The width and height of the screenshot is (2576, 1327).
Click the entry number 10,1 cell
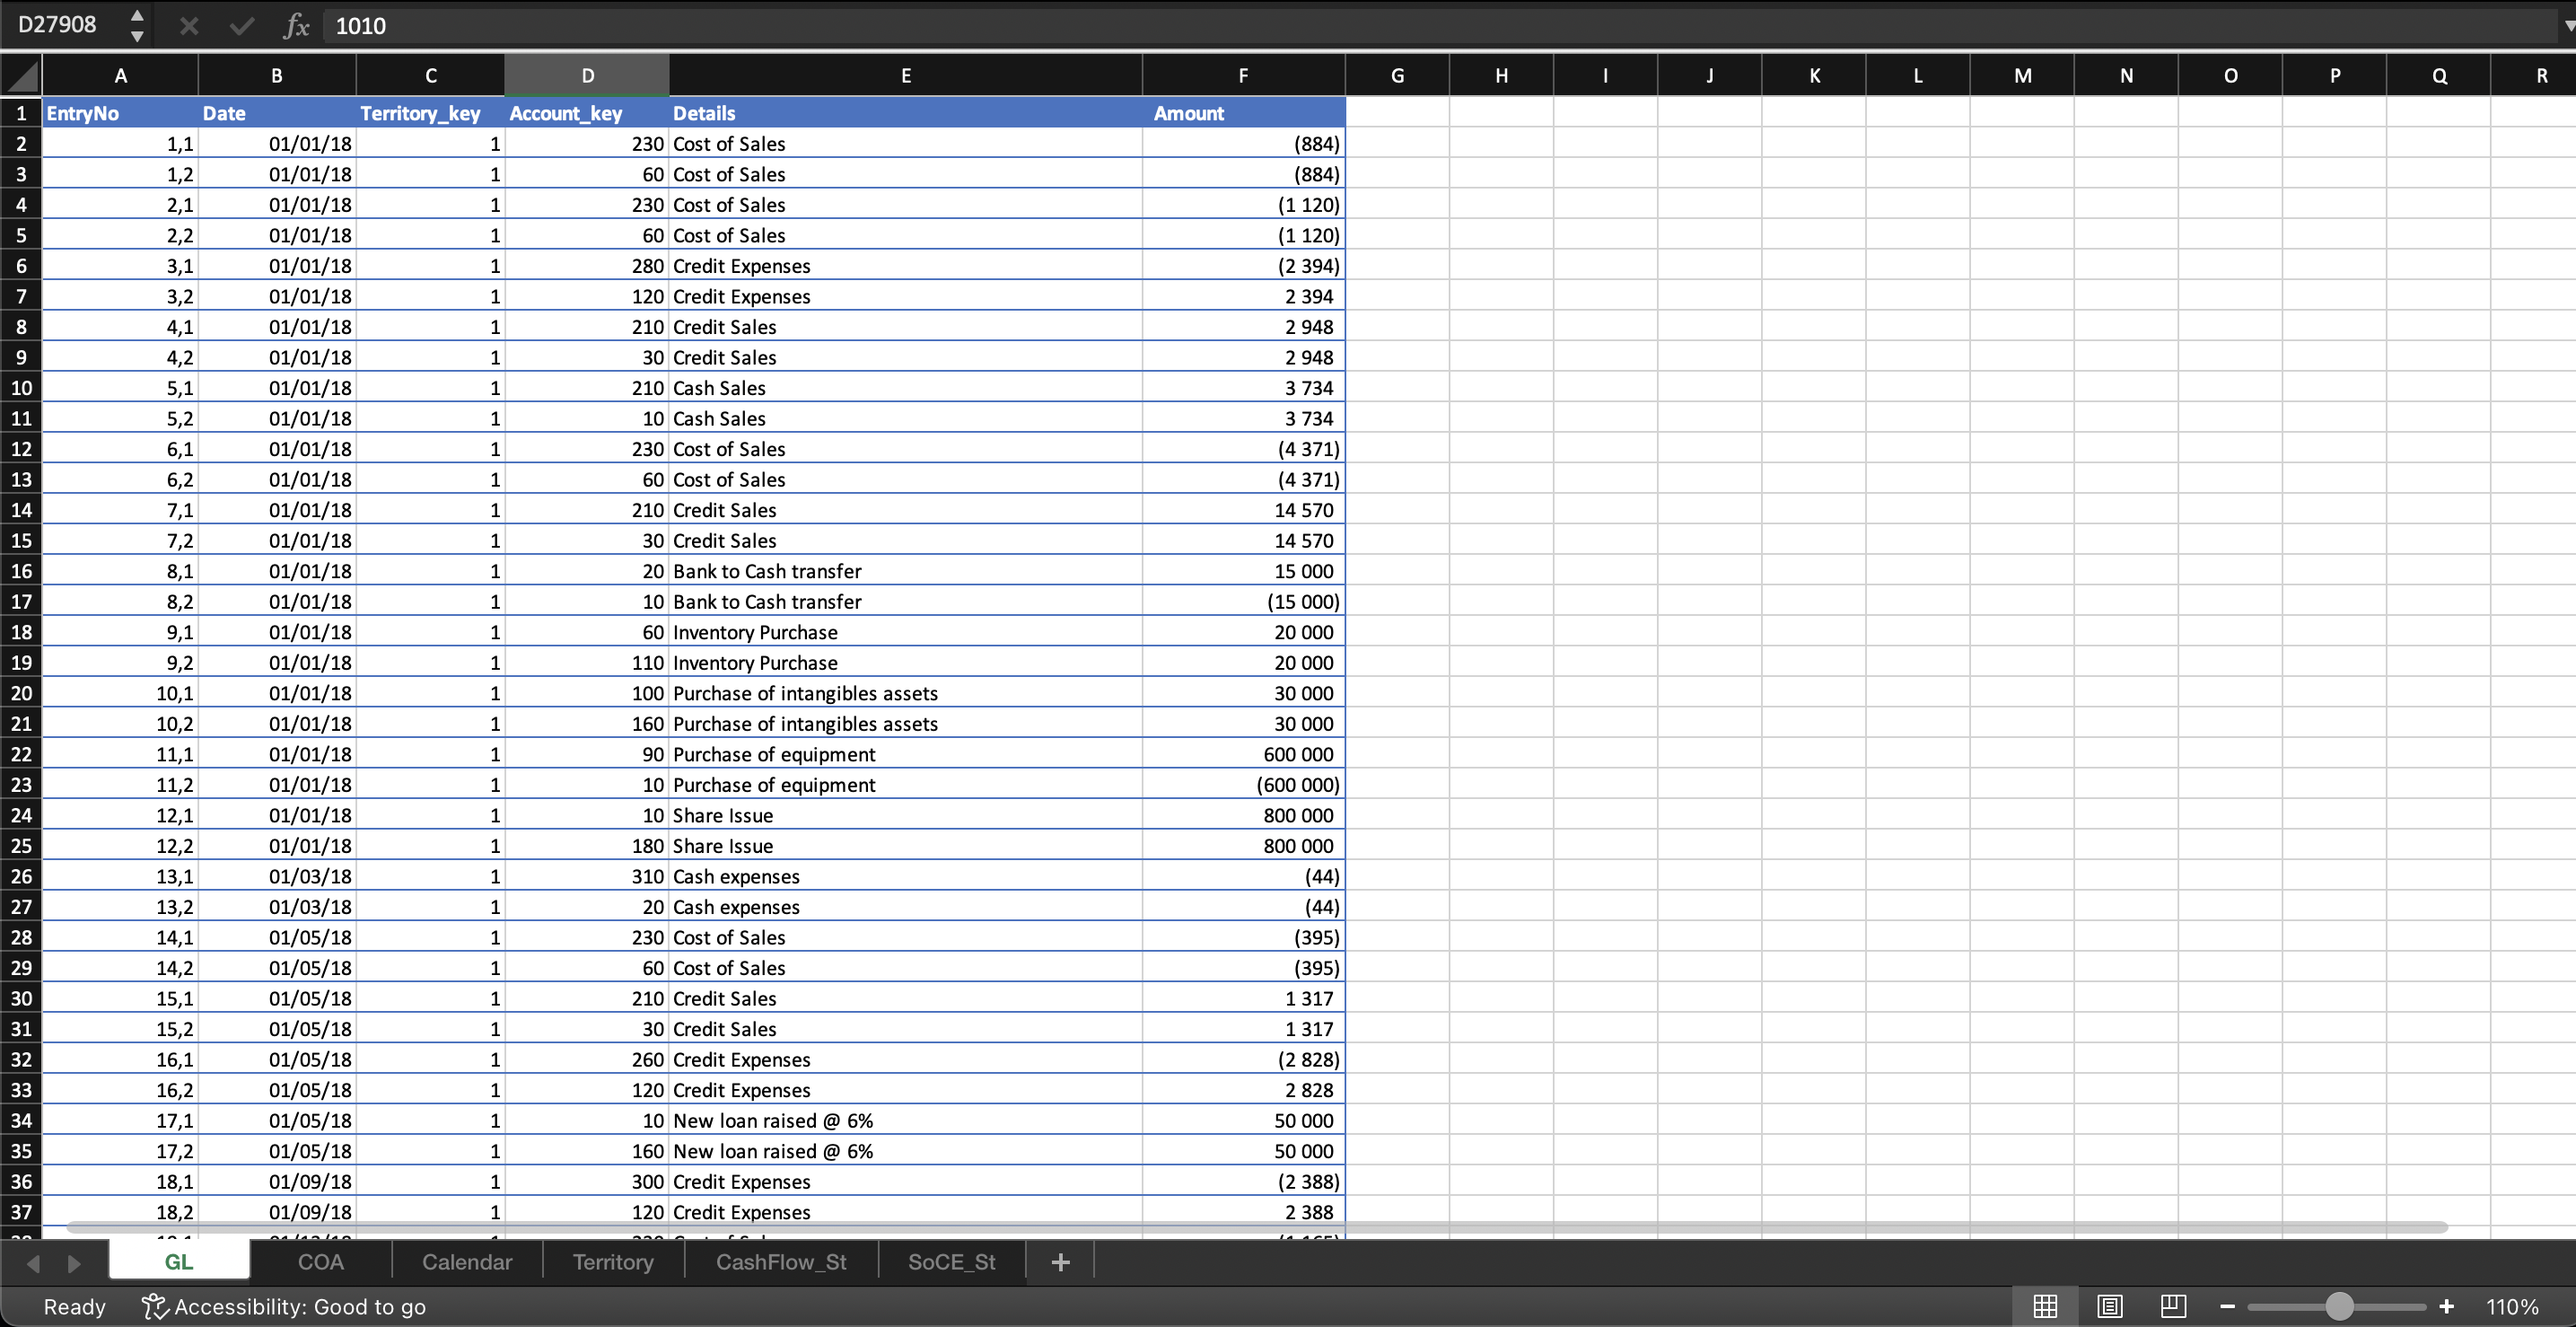120,693
